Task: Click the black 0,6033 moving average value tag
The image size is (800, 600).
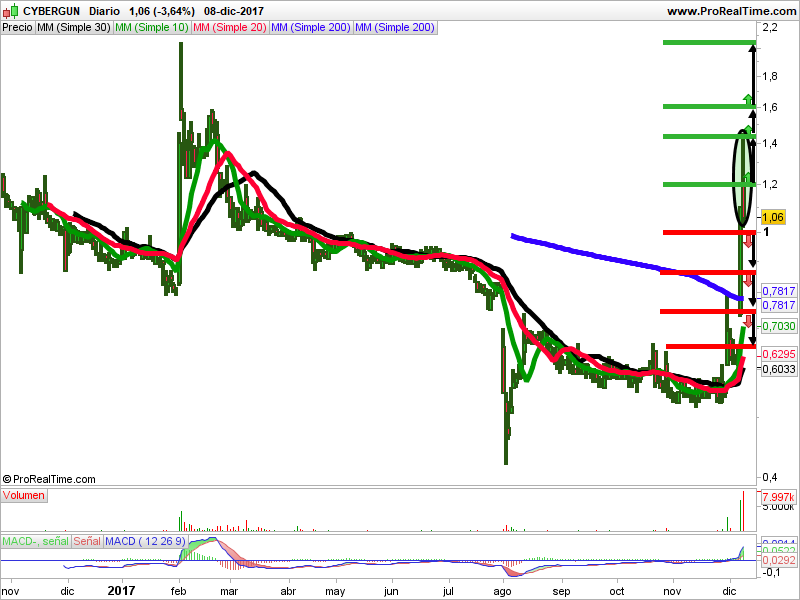Action: 779,369
